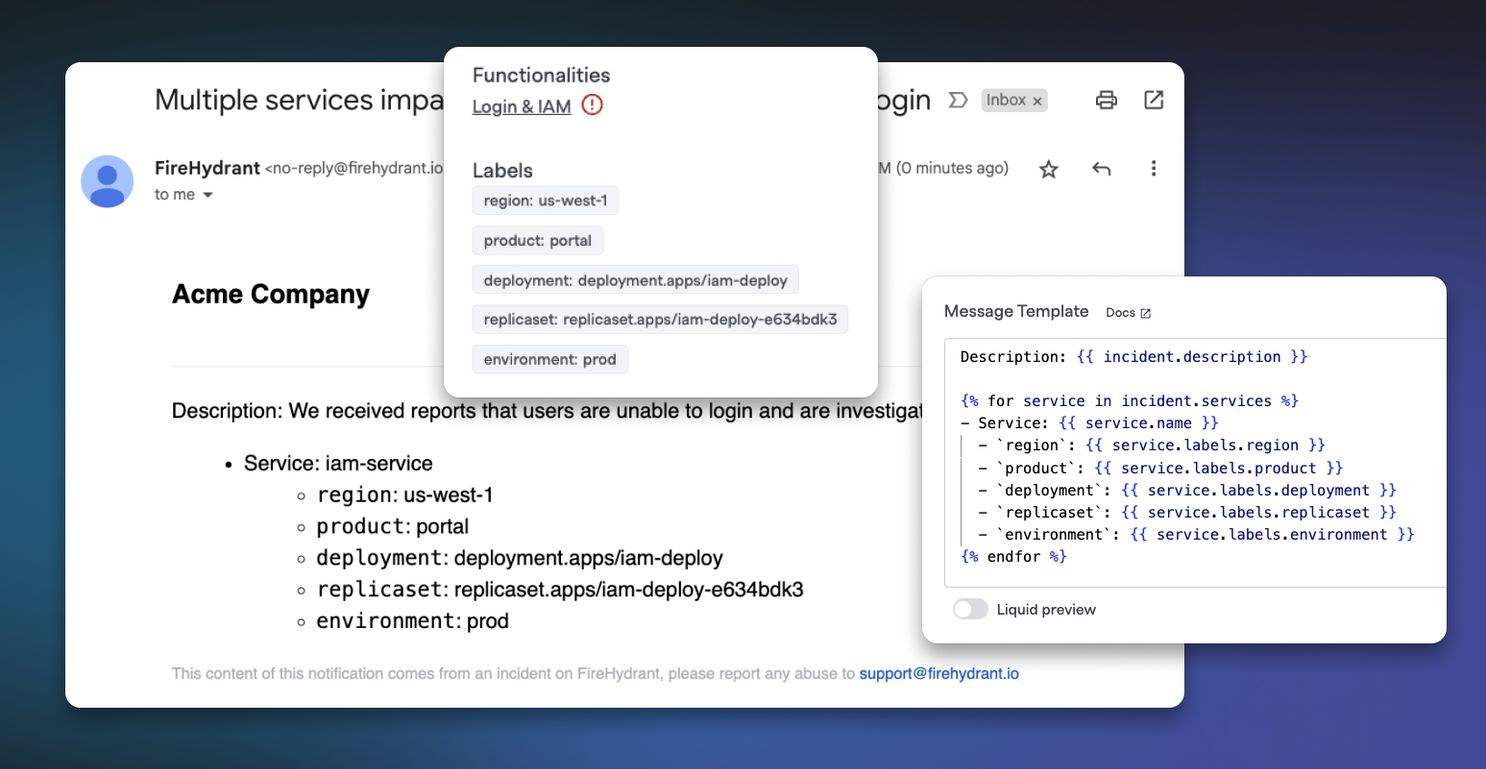Print the email using the printer icon
The height and width of the screenshot is (769, 1486).
click(x=1106, y=100)
